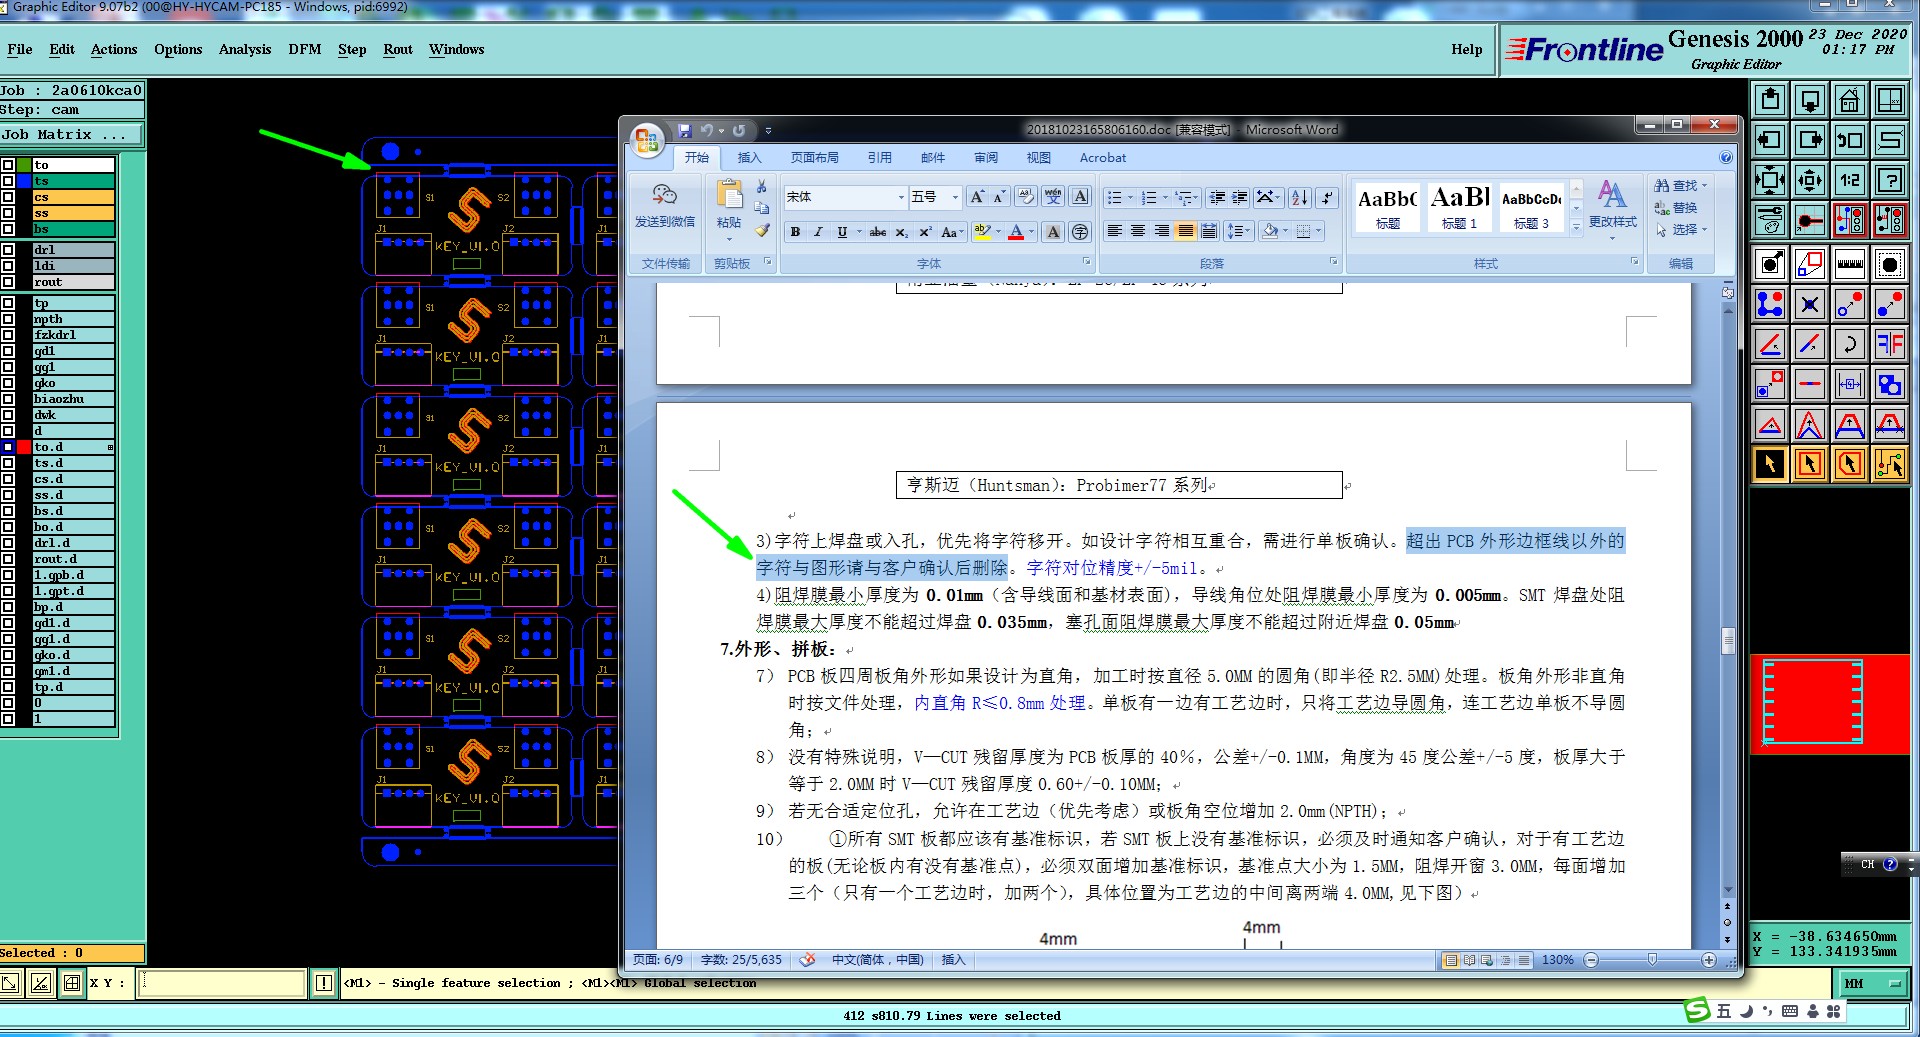This screenshot has width=1920, height=1037.
Task: Click the overlapping blue shapes icon
Action: [1889, 384]
